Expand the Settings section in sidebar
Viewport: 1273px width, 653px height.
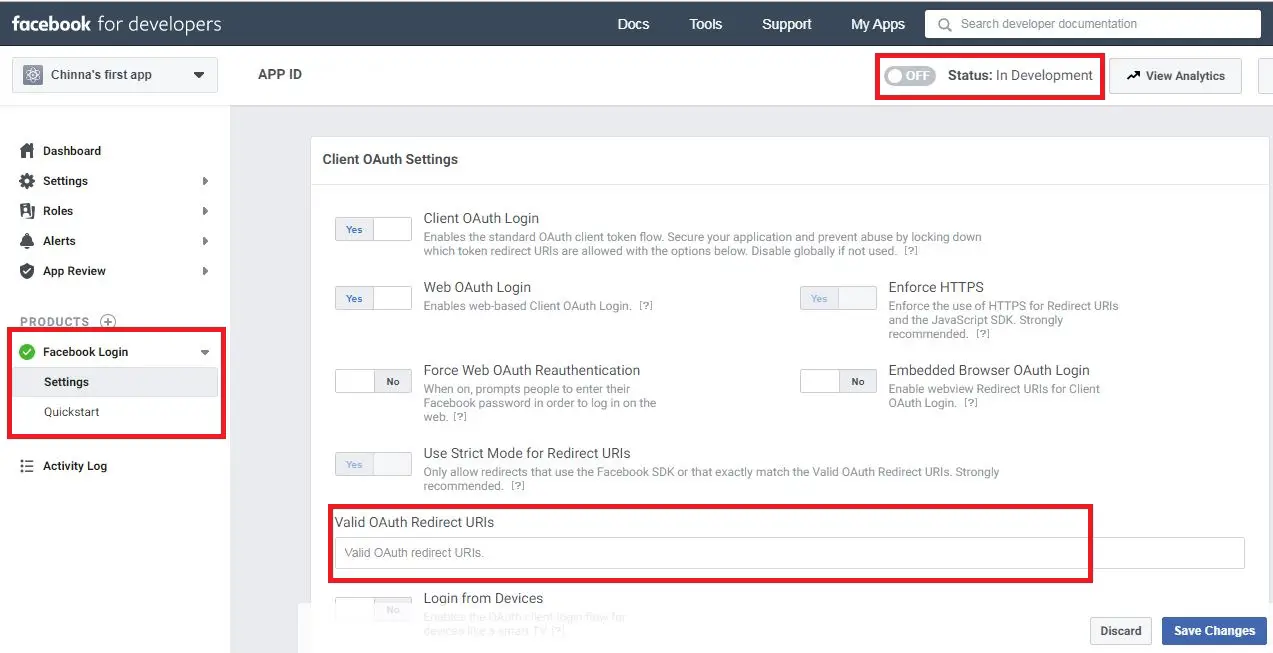[x=205, y=181]
